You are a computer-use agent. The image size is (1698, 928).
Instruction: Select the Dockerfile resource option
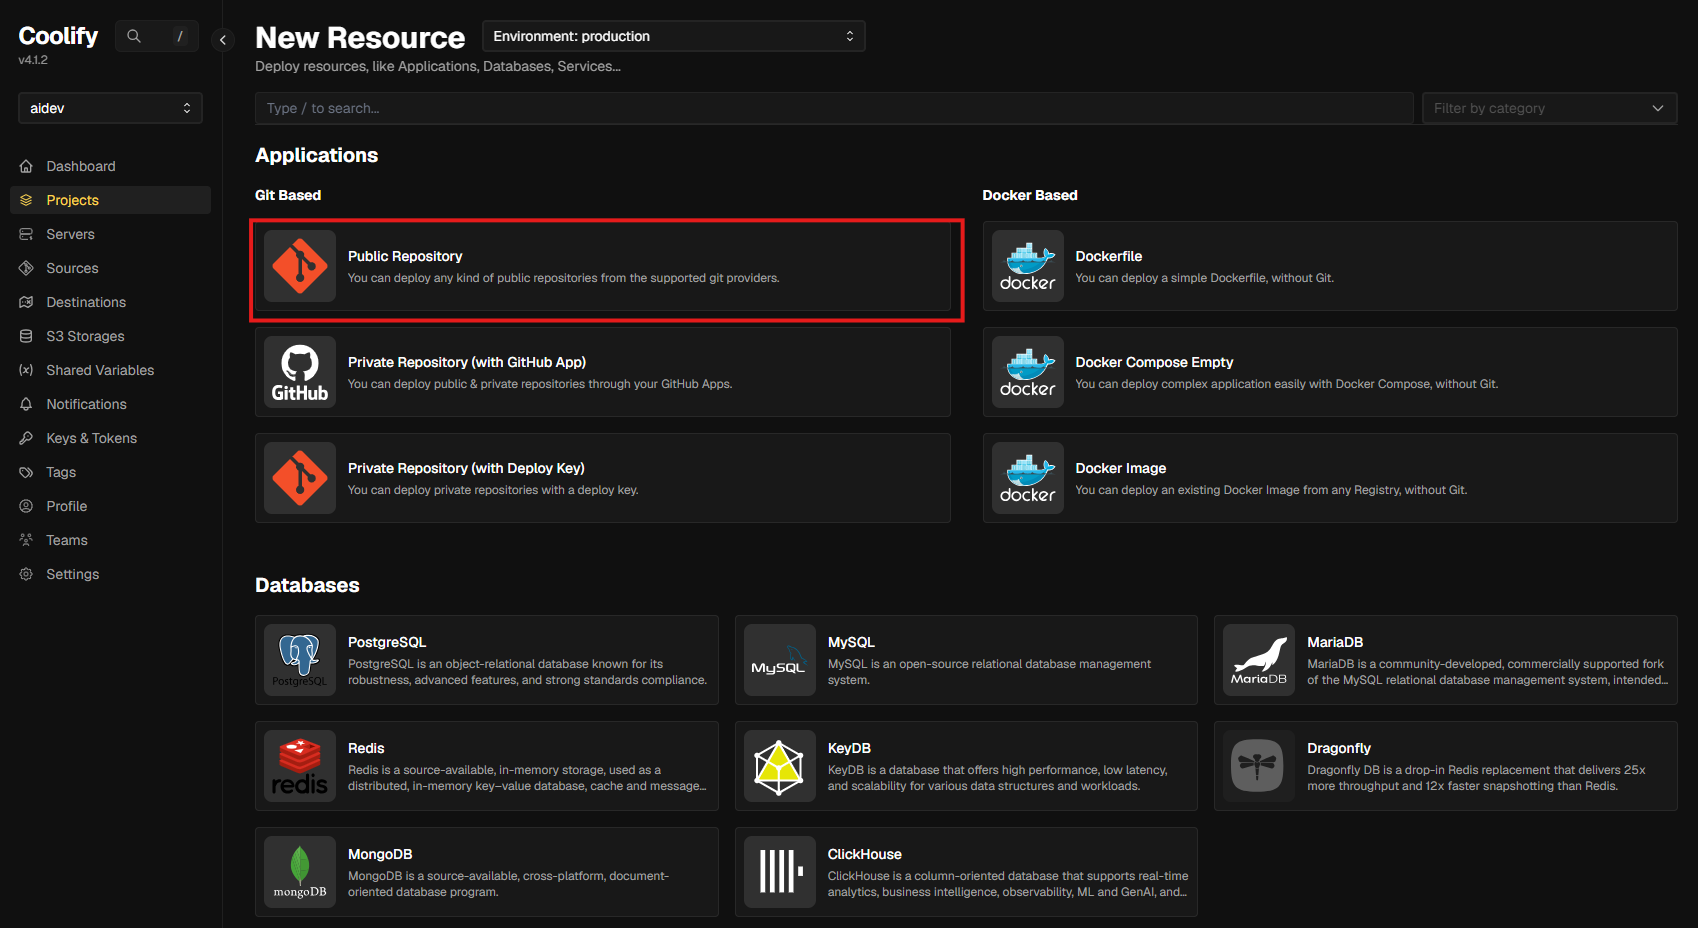[1330, 266]
